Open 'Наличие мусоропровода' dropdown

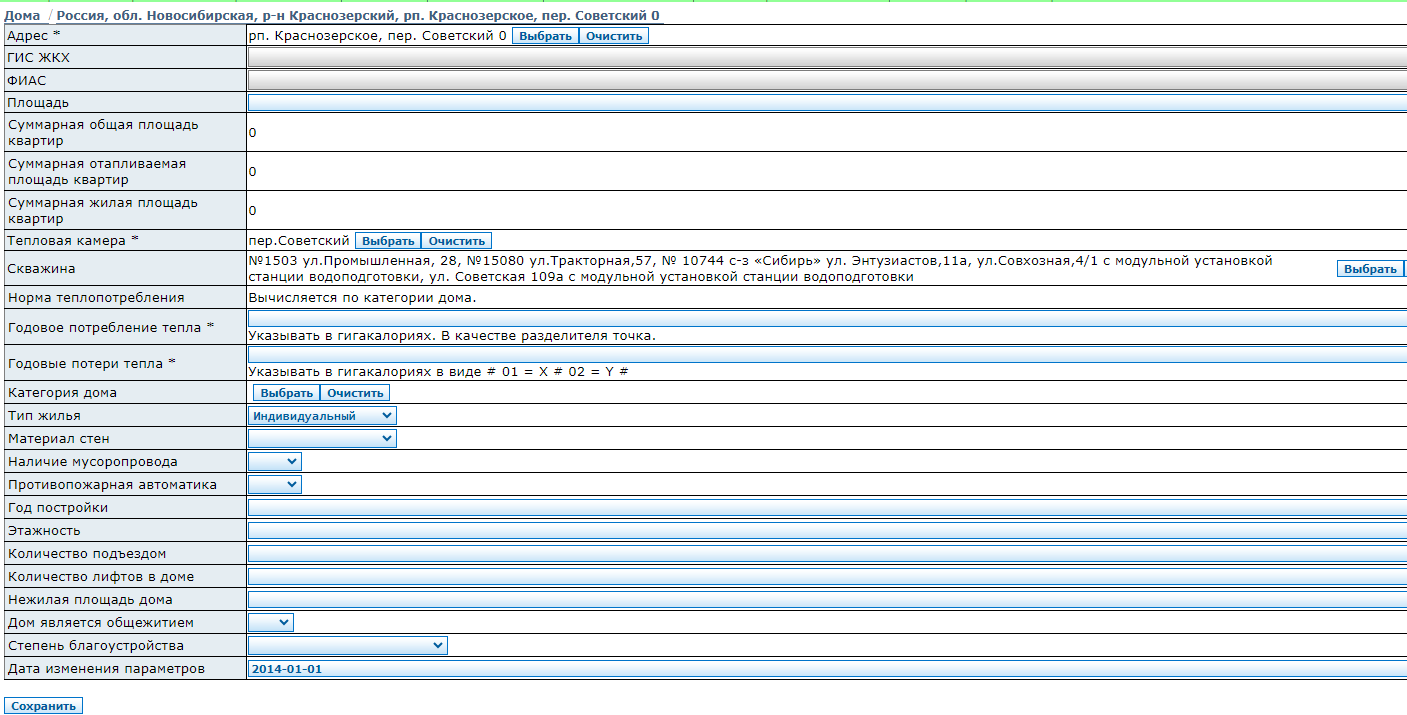tap(275, 461)
